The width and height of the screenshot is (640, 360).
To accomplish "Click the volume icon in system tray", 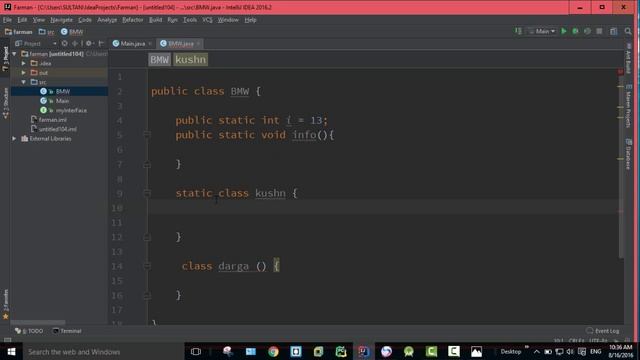I will (570, 351).
